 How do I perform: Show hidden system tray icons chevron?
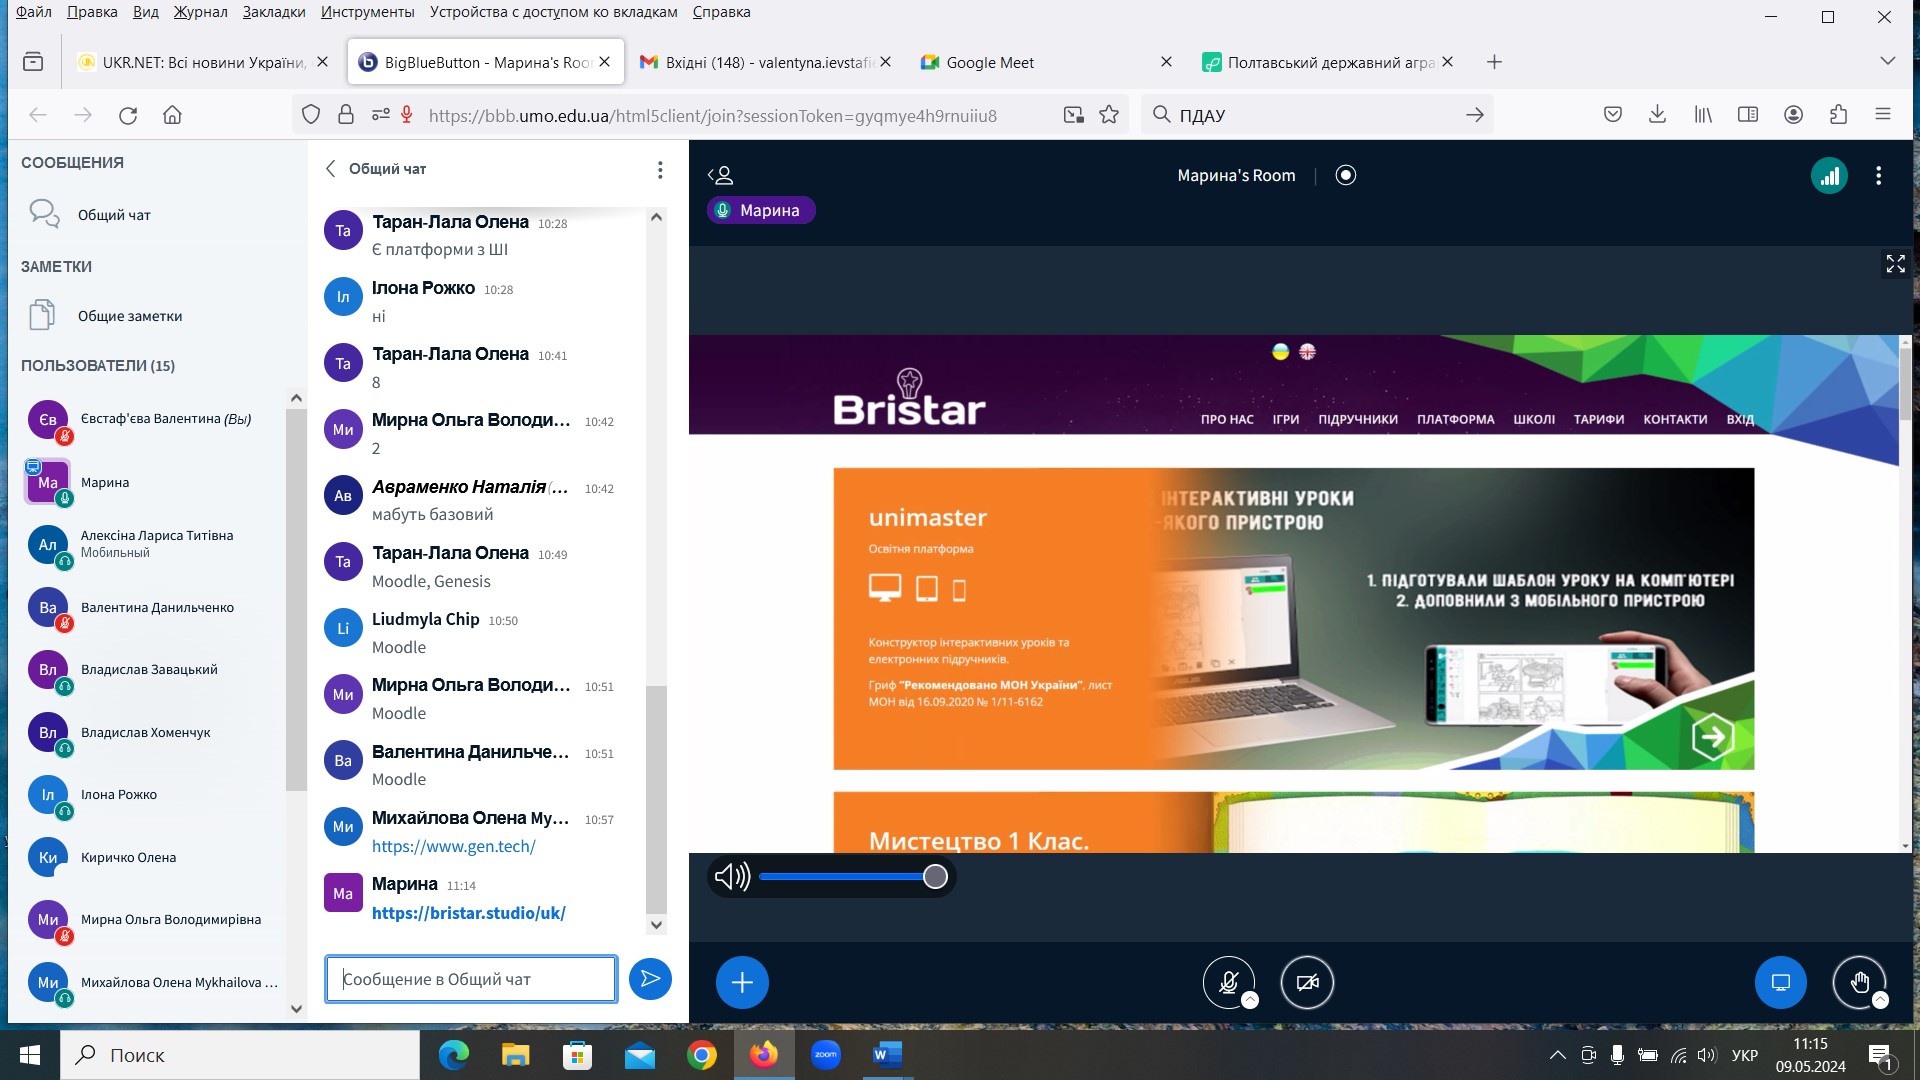pos(1557,1055)
